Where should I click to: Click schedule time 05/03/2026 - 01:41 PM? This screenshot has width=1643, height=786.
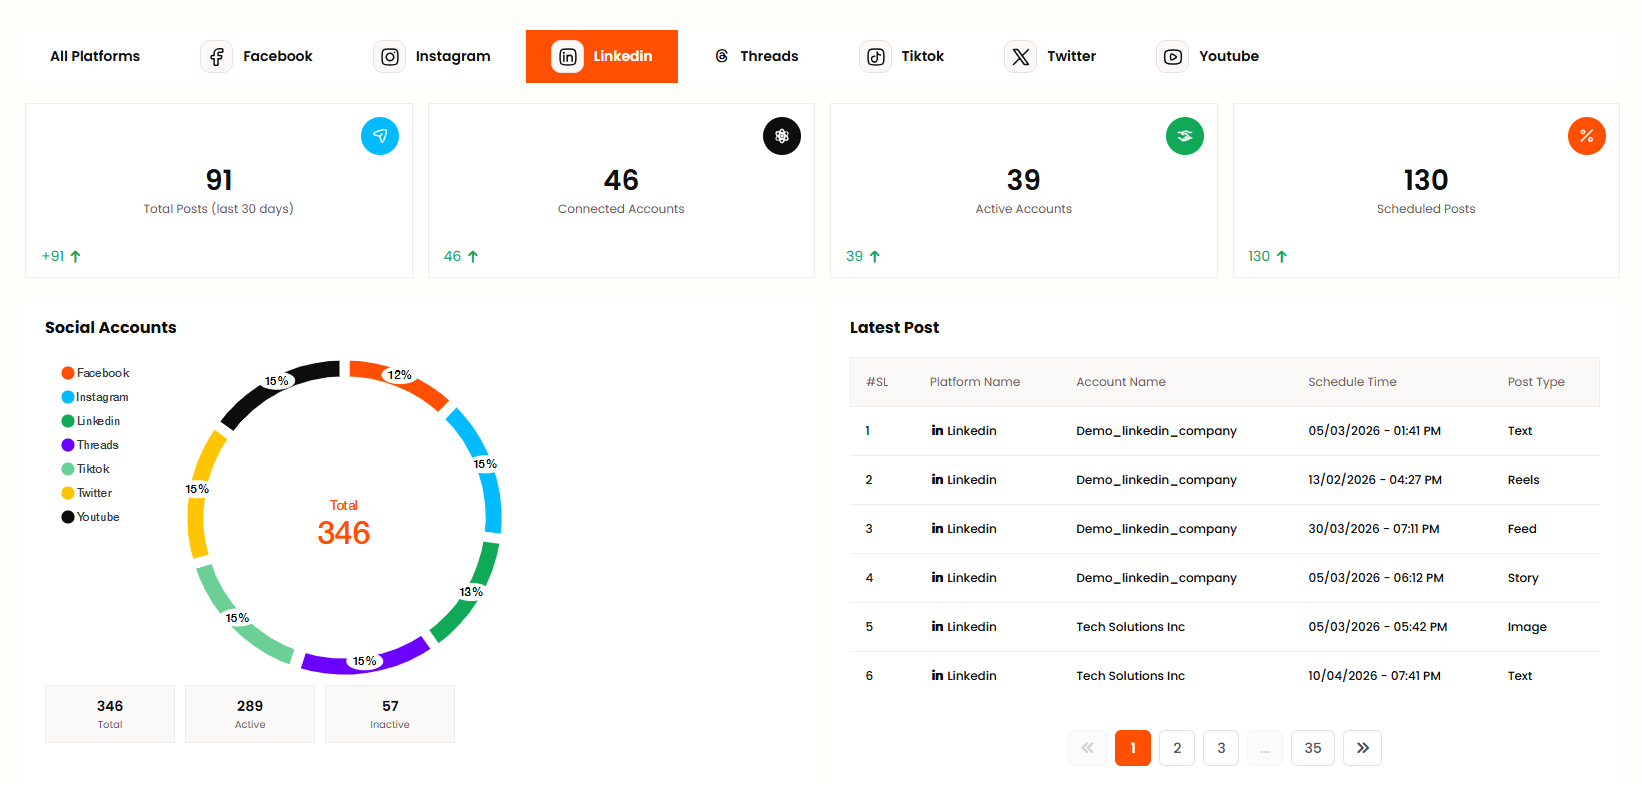1374,431
